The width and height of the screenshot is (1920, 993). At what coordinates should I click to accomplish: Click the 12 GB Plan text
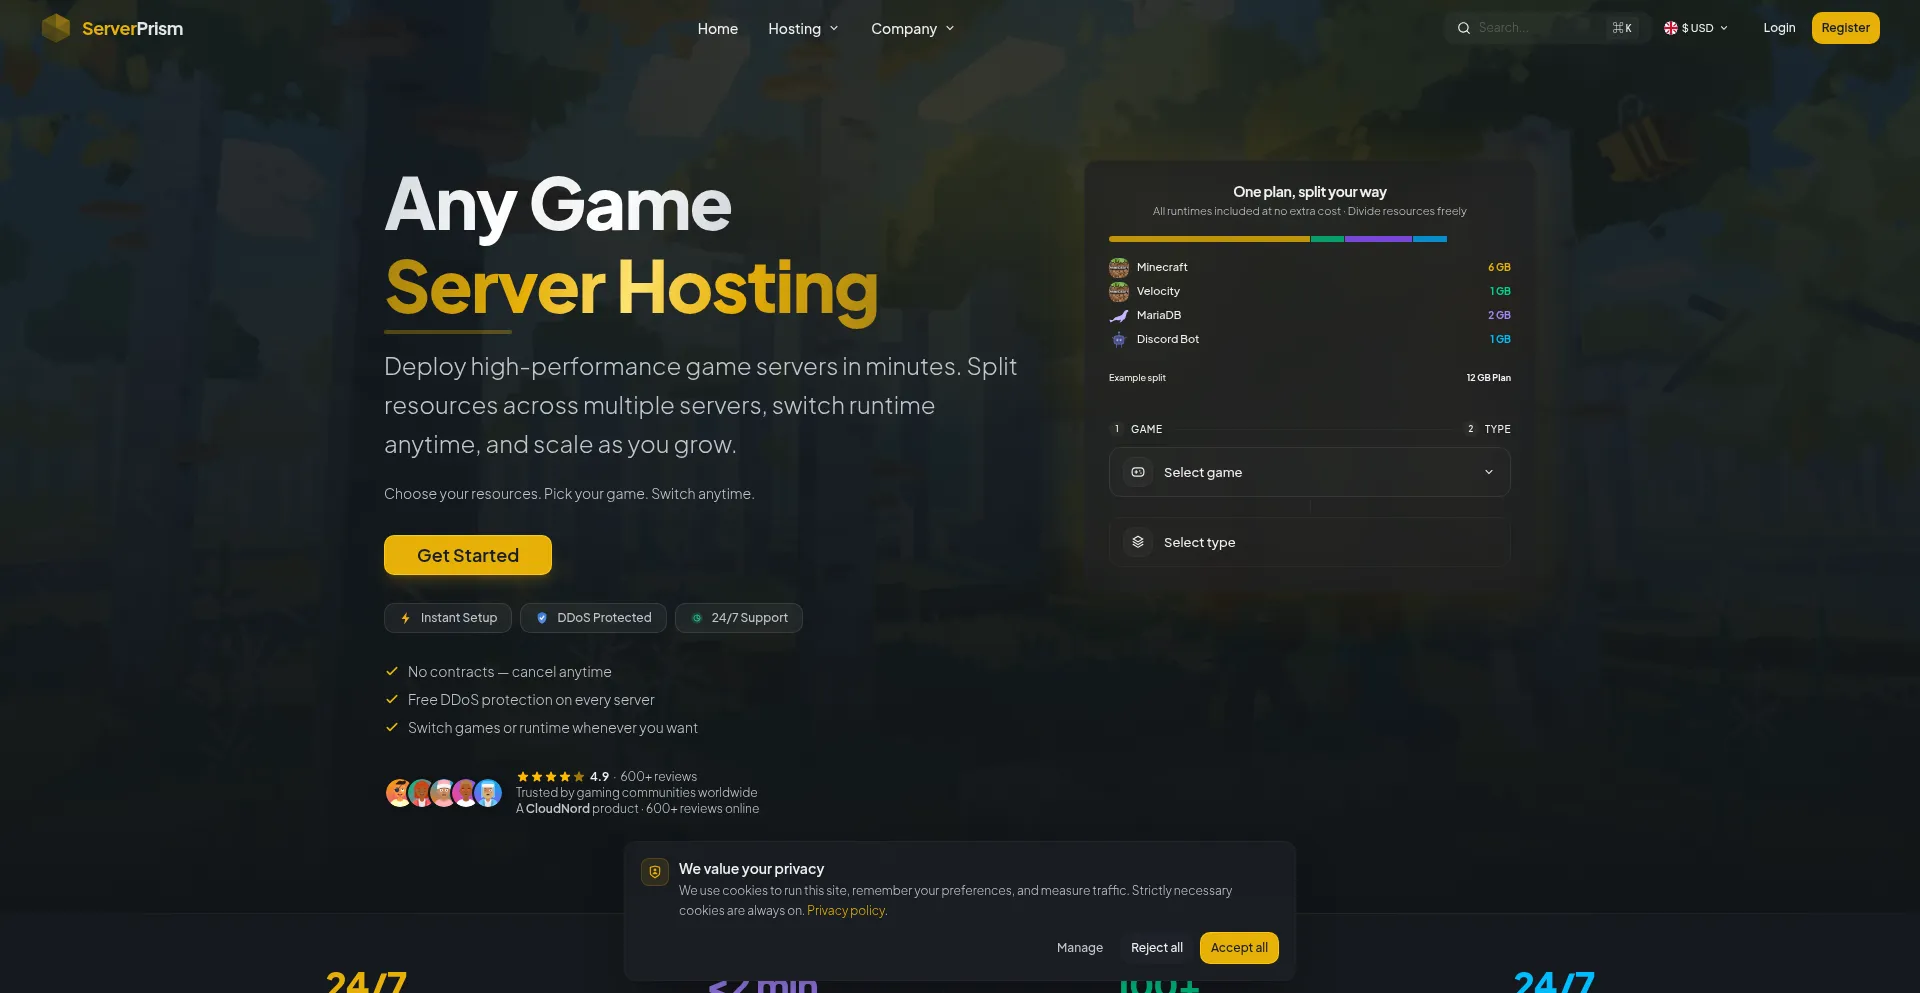(1488, 378)
